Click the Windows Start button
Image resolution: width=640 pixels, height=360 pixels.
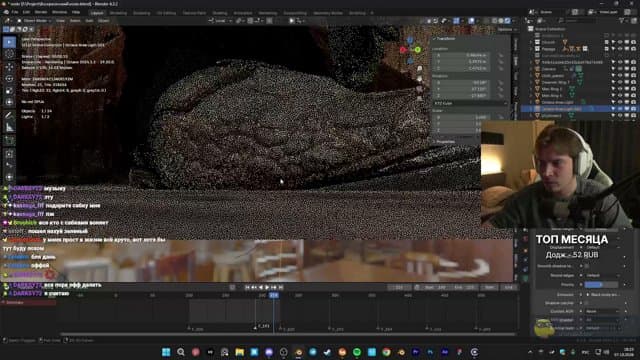tap(166, 352)
